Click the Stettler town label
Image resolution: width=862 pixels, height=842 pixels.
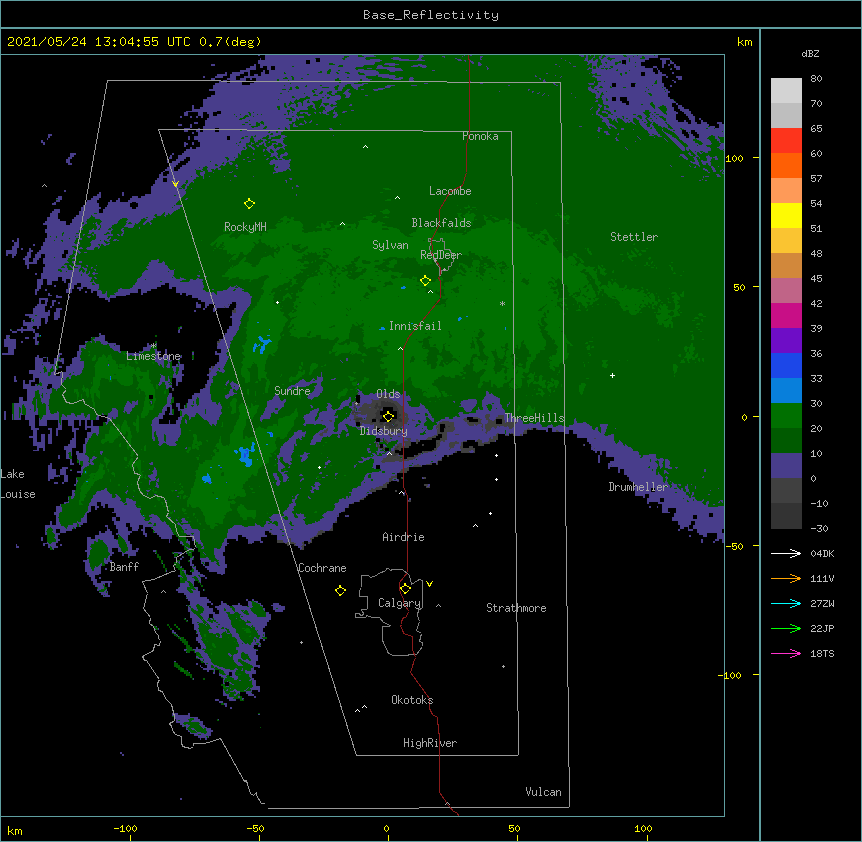pyautogui.click(x=634, y=237)
